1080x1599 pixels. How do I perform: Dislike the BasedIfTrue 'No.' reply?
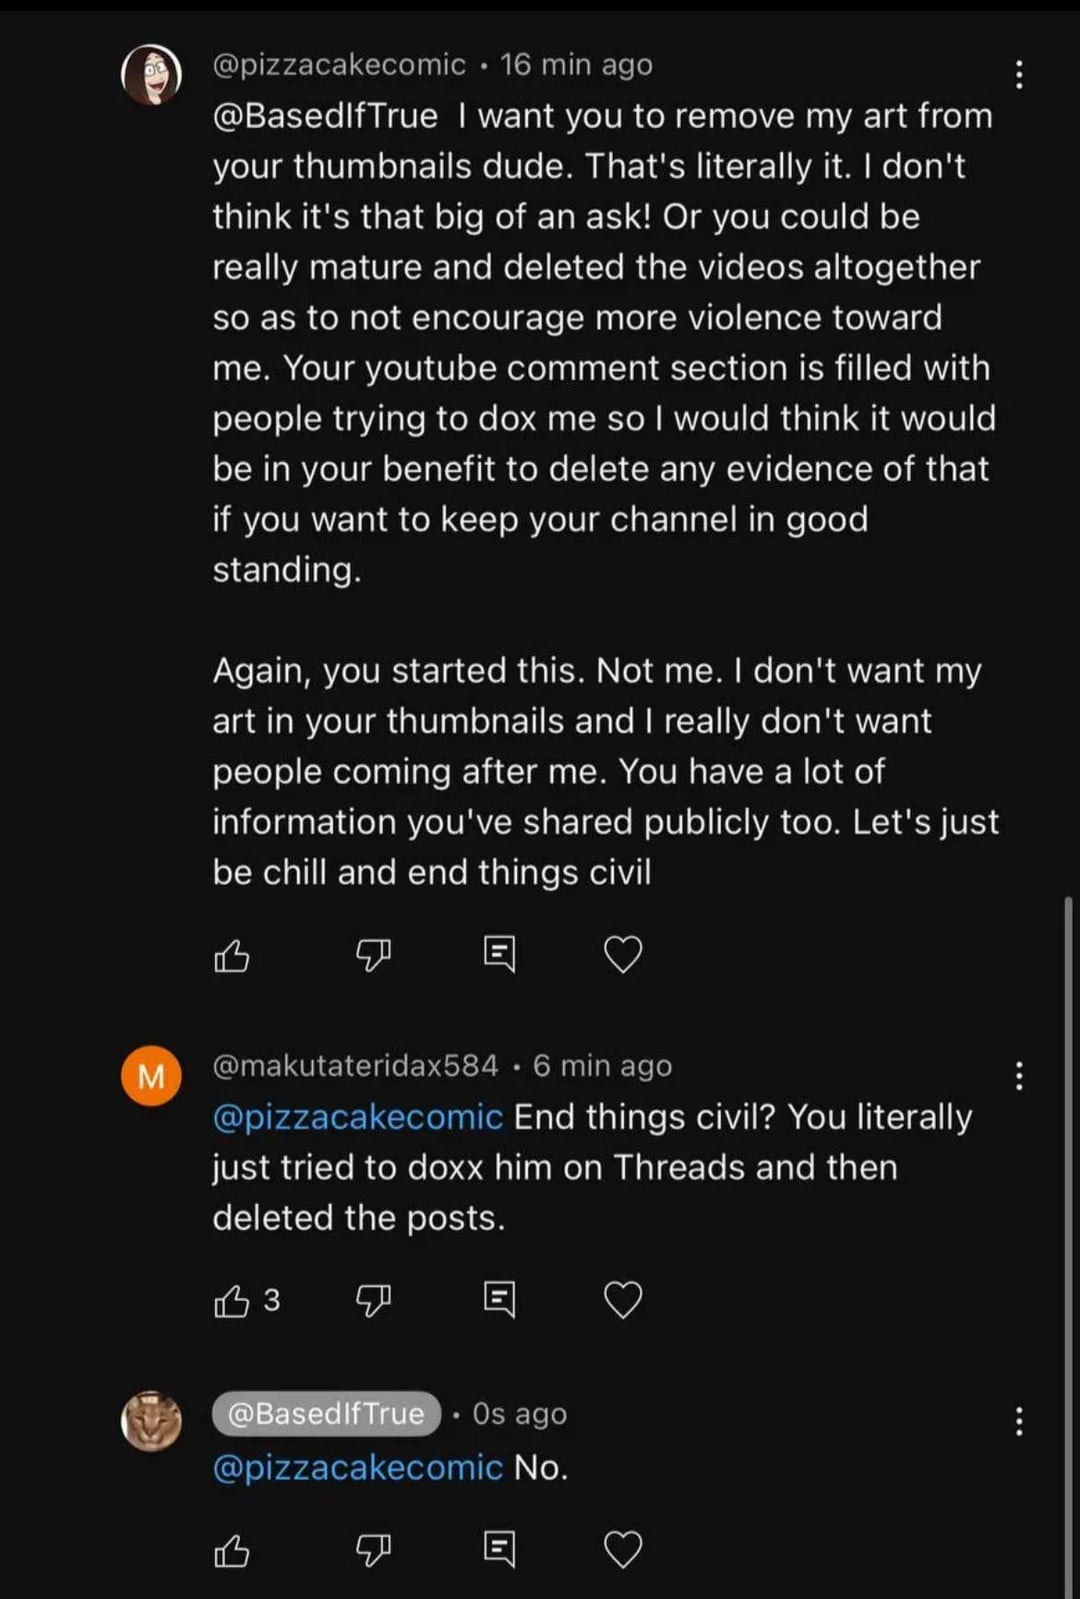pos(373,1550)
